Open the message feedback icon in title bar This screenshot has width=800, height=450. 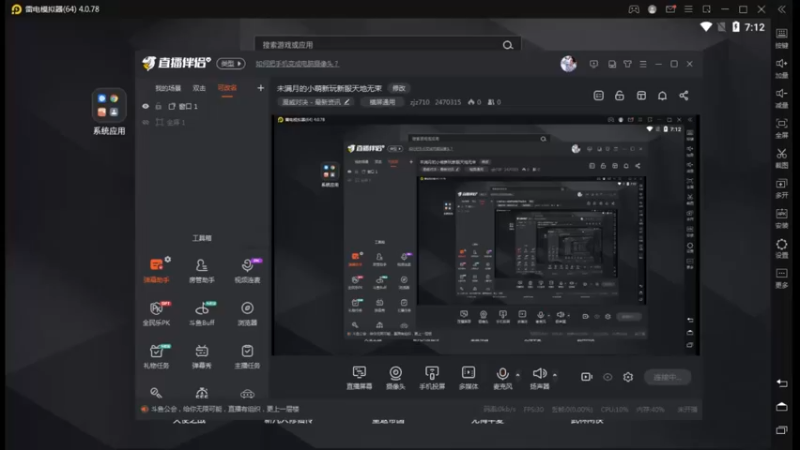point(593,64)
